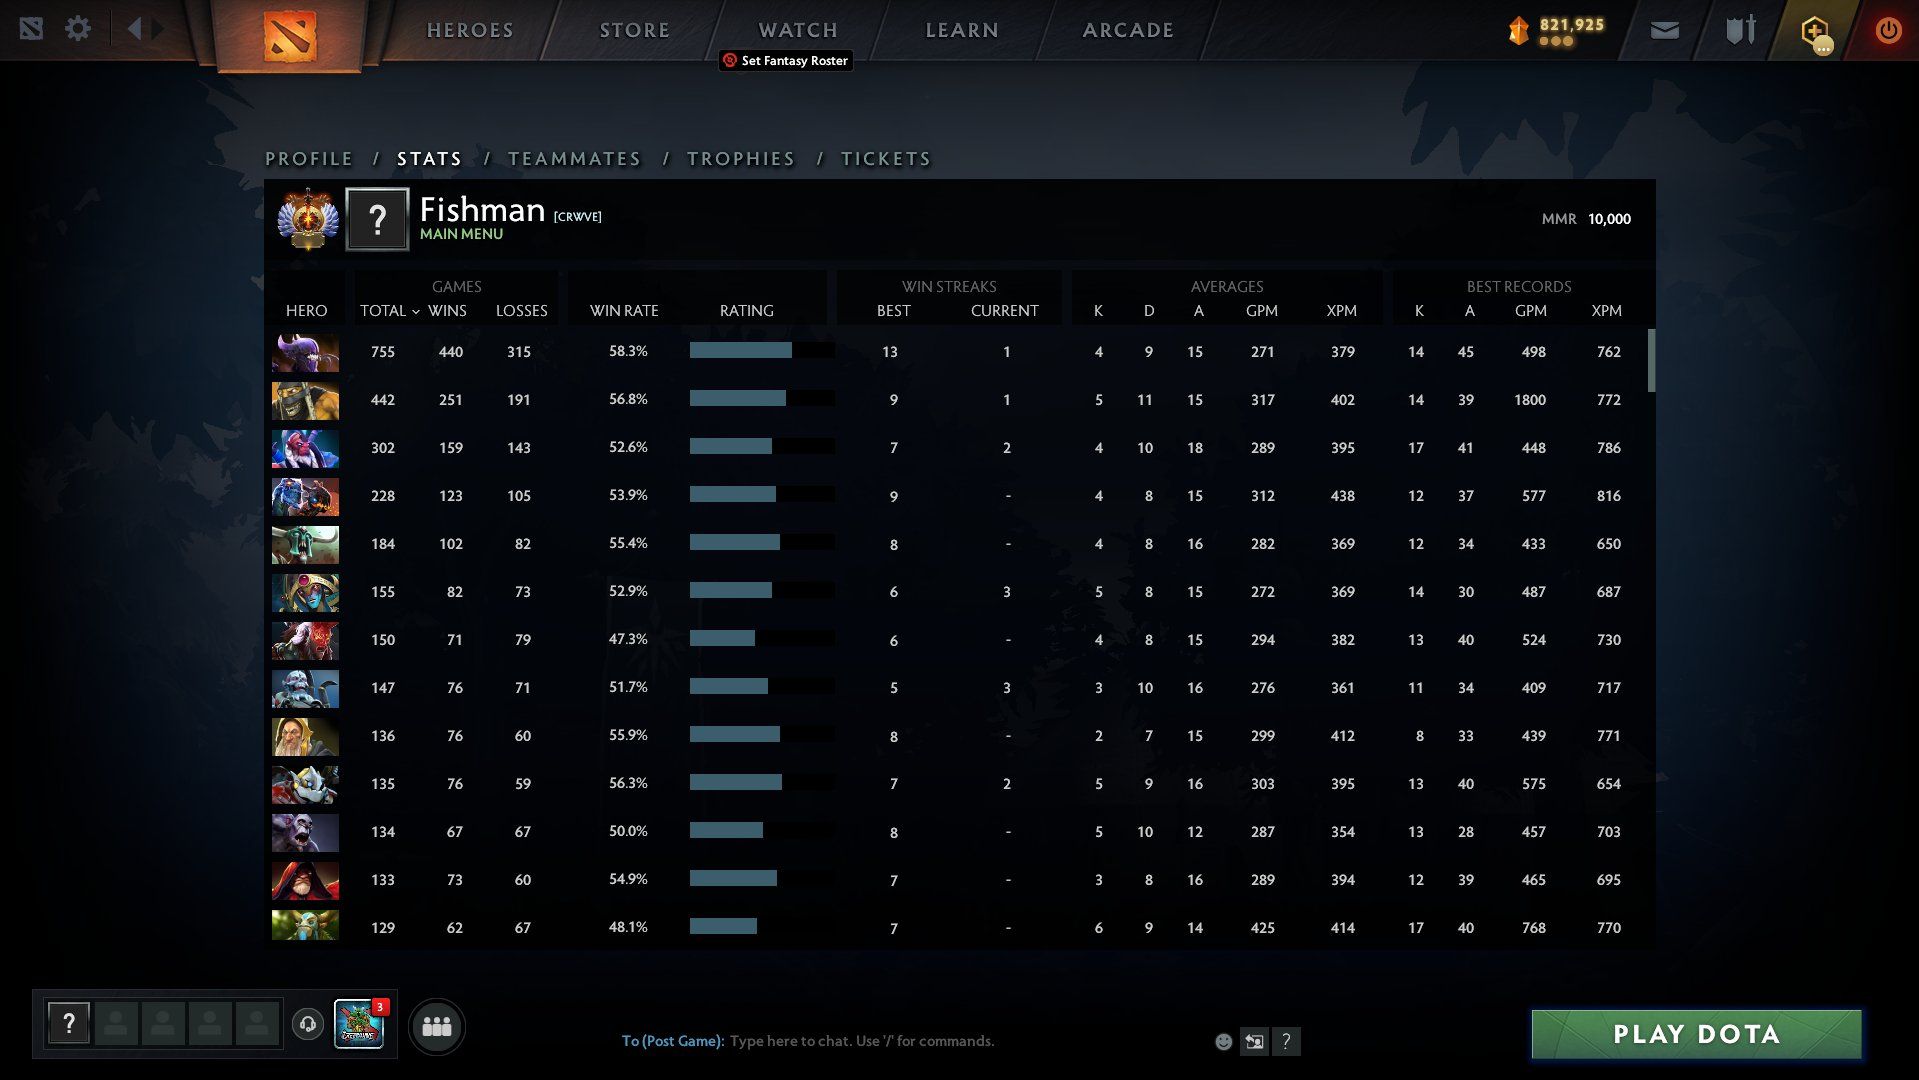Viewport: 1919px width, 1080px height.
Task: Go to the Dota 2 home logo
Action: click(x=289, y=36)
